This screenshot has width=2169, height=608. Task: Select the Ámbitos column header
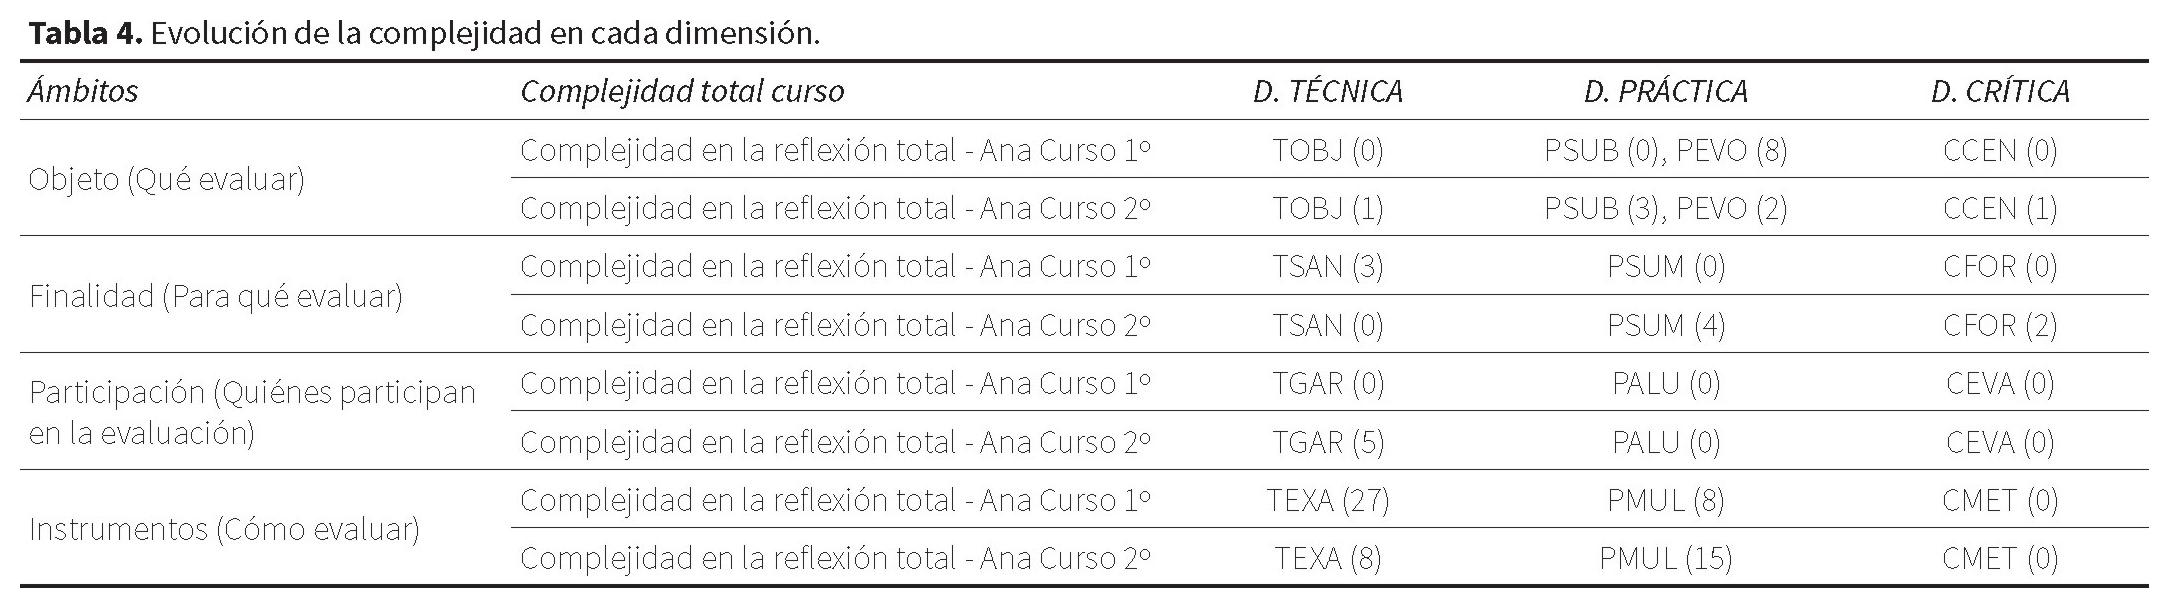click(x=83, y=91)
